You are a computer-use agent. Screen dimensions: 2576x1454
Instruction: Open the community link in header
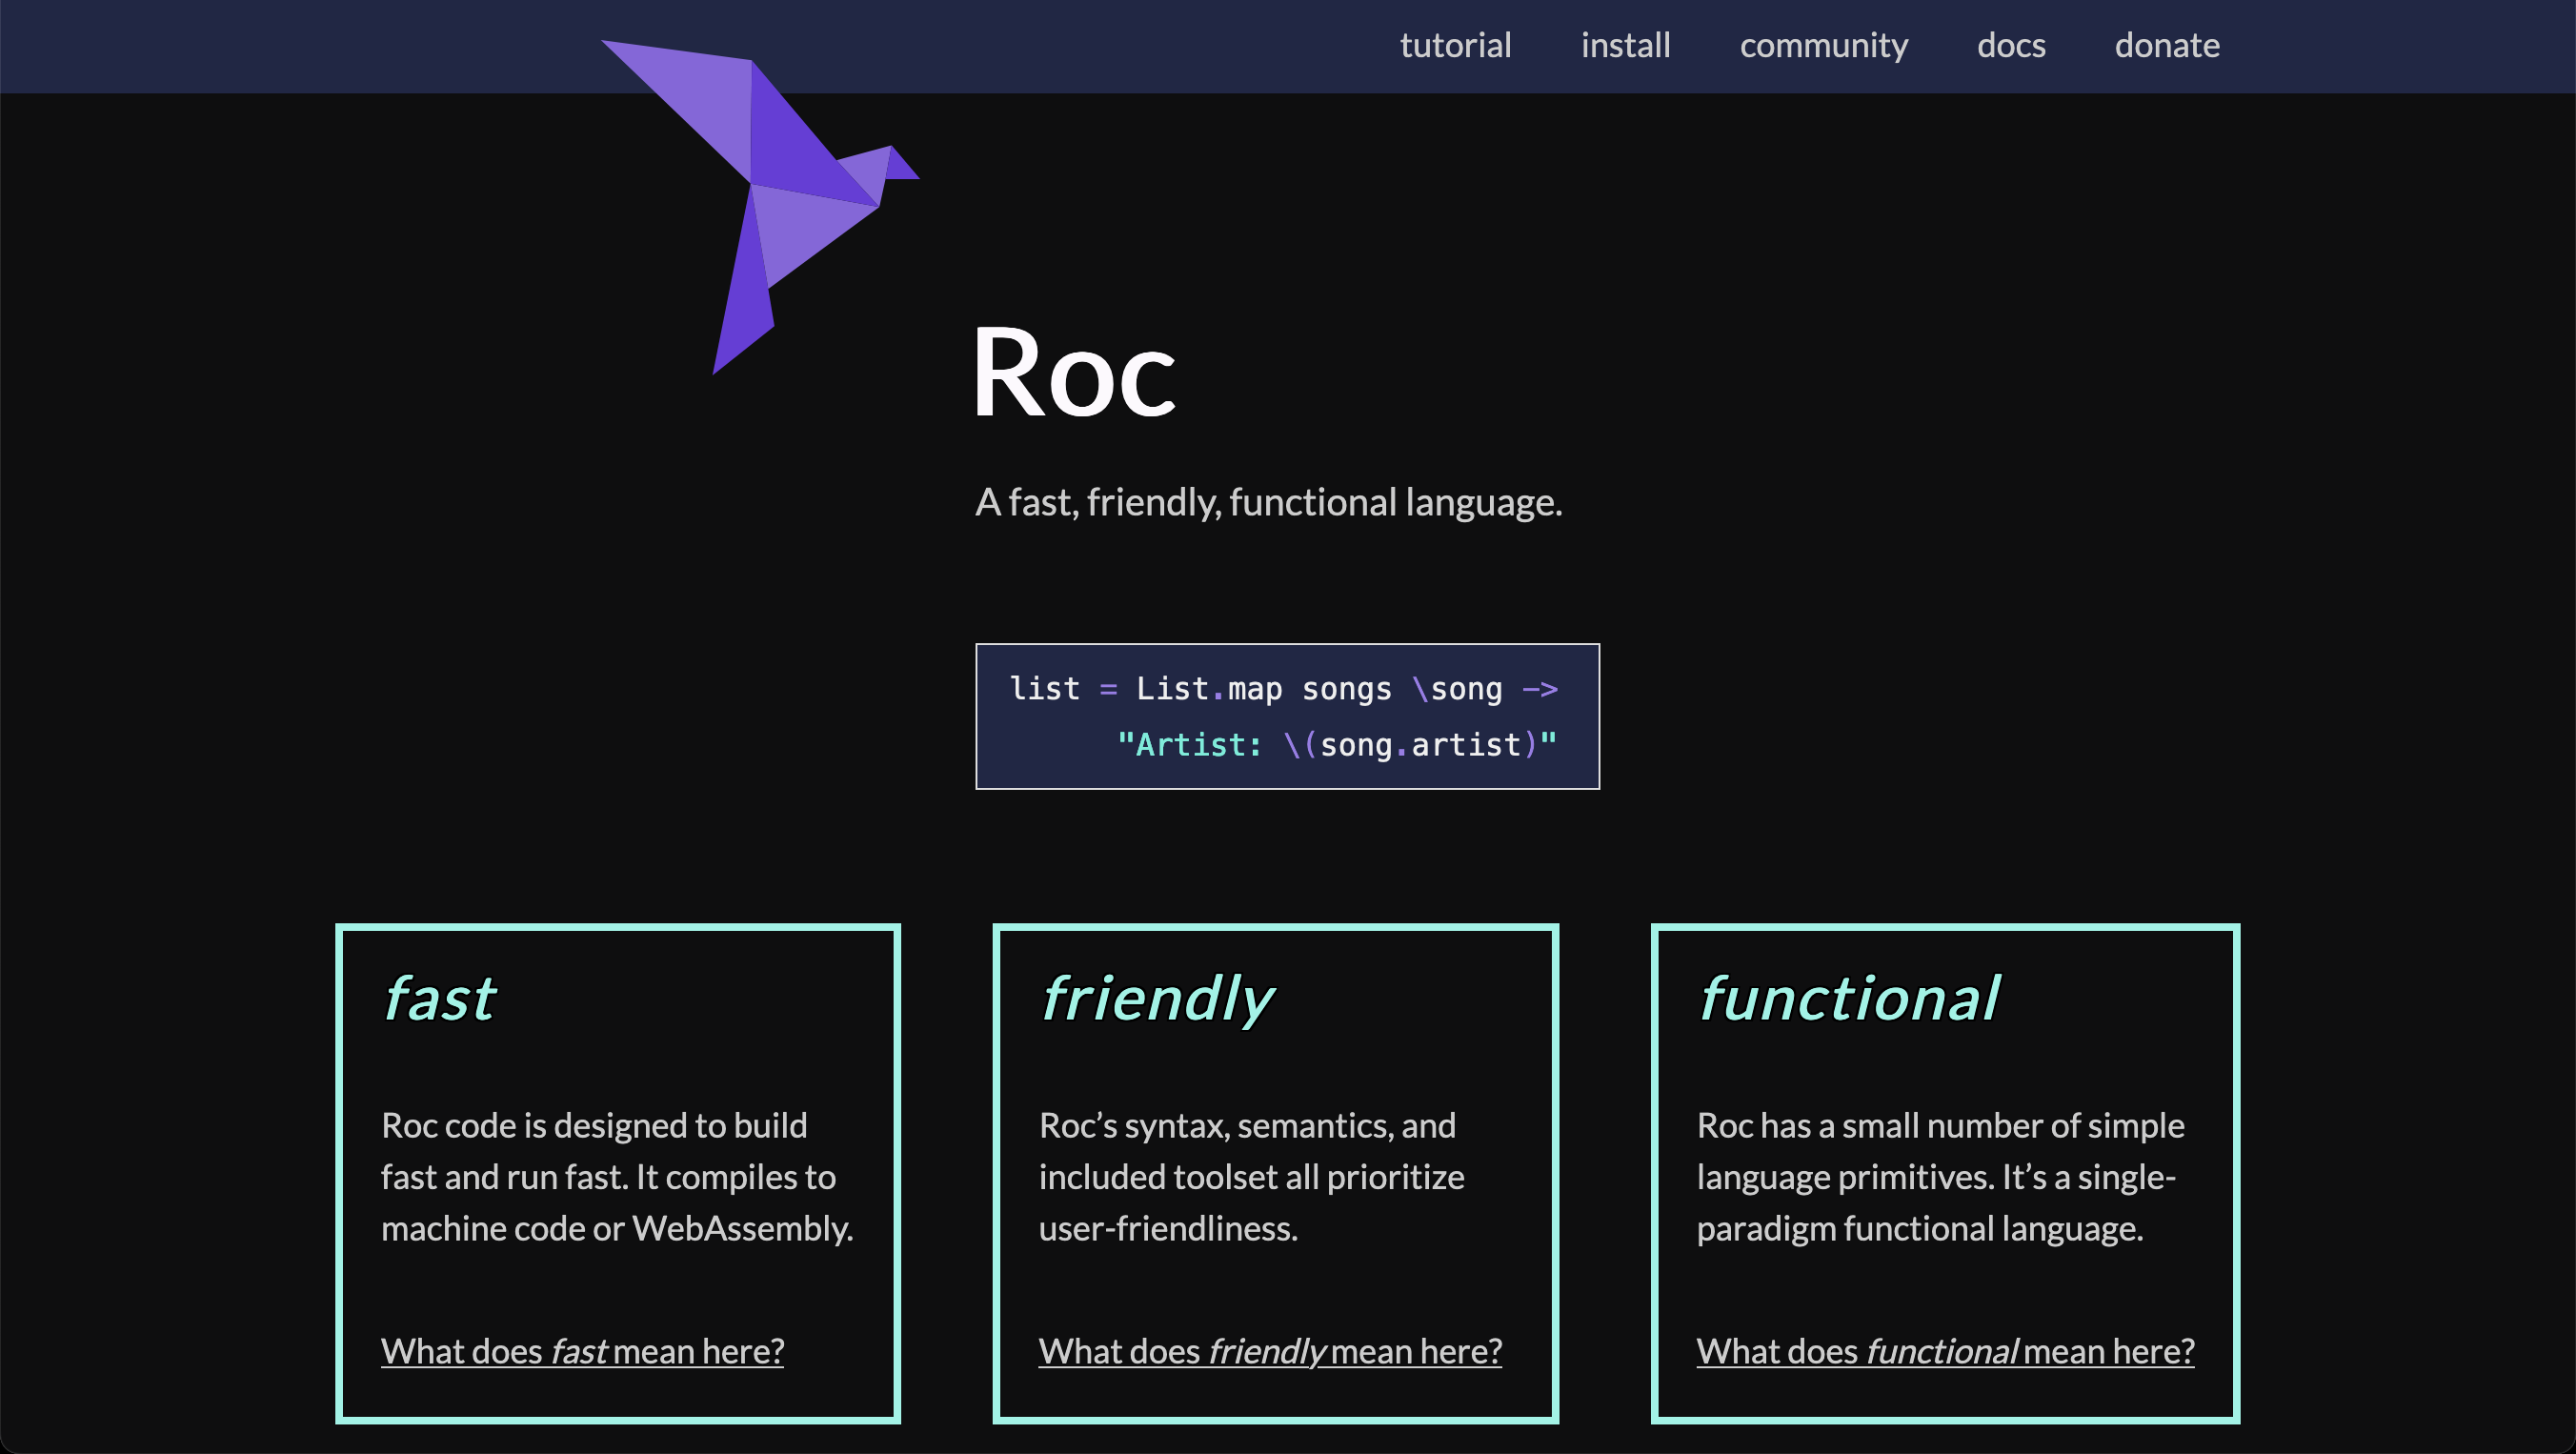(1823, 46)
